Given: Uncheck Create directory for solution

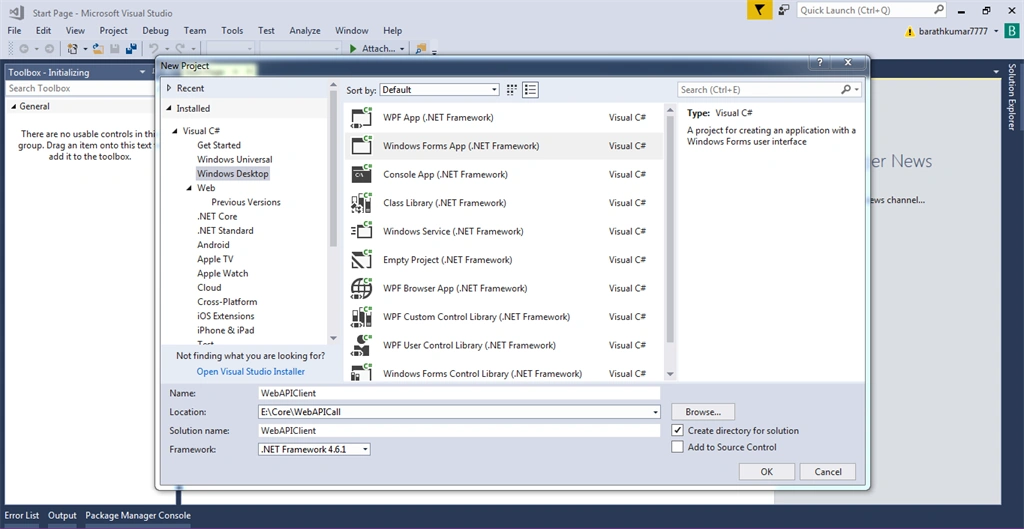Looking at the screenshot, I should (677, 430).
